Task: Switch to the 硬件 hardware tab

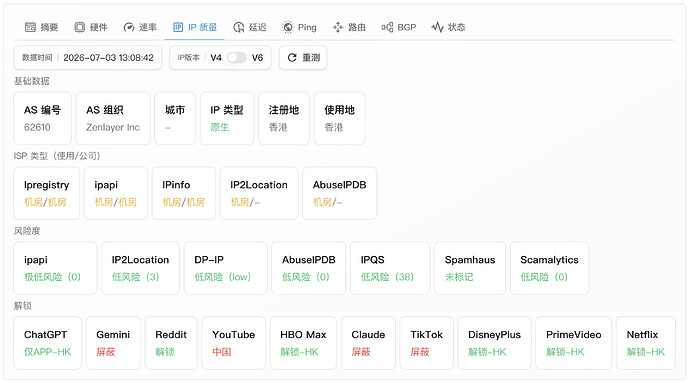Action: (91, 27)
